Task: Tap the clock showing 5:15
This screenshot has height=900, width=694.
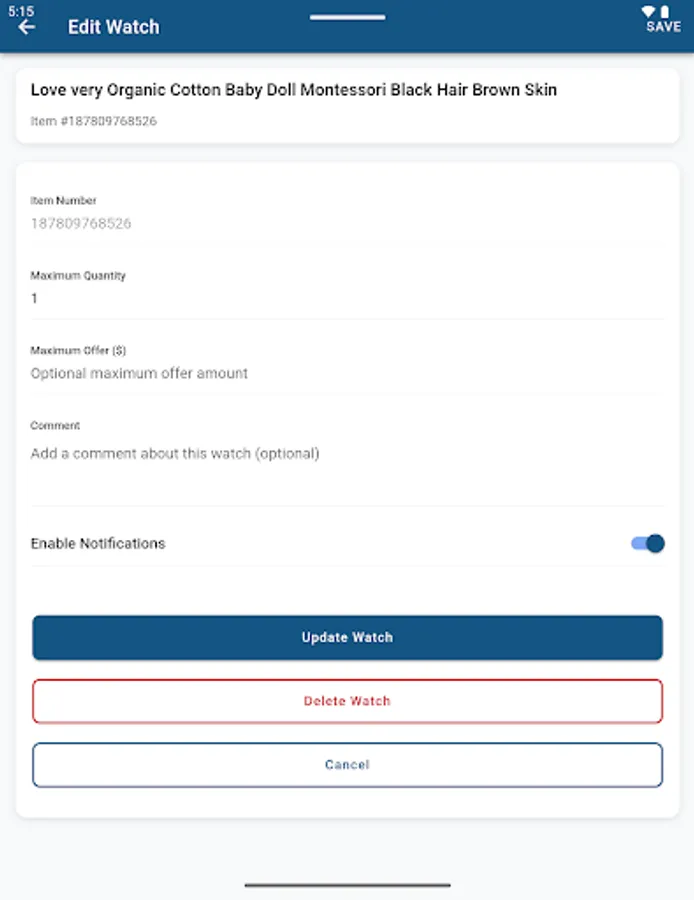Action: (22, 8)
